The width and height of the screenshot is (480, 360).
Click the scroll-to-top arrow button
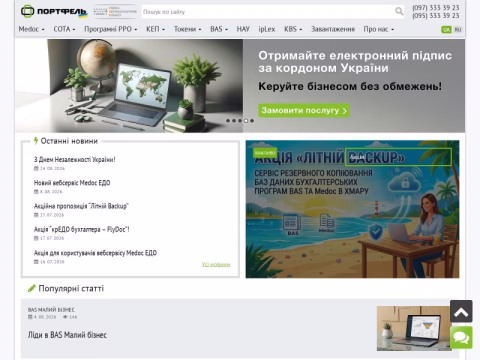point(461,311)
